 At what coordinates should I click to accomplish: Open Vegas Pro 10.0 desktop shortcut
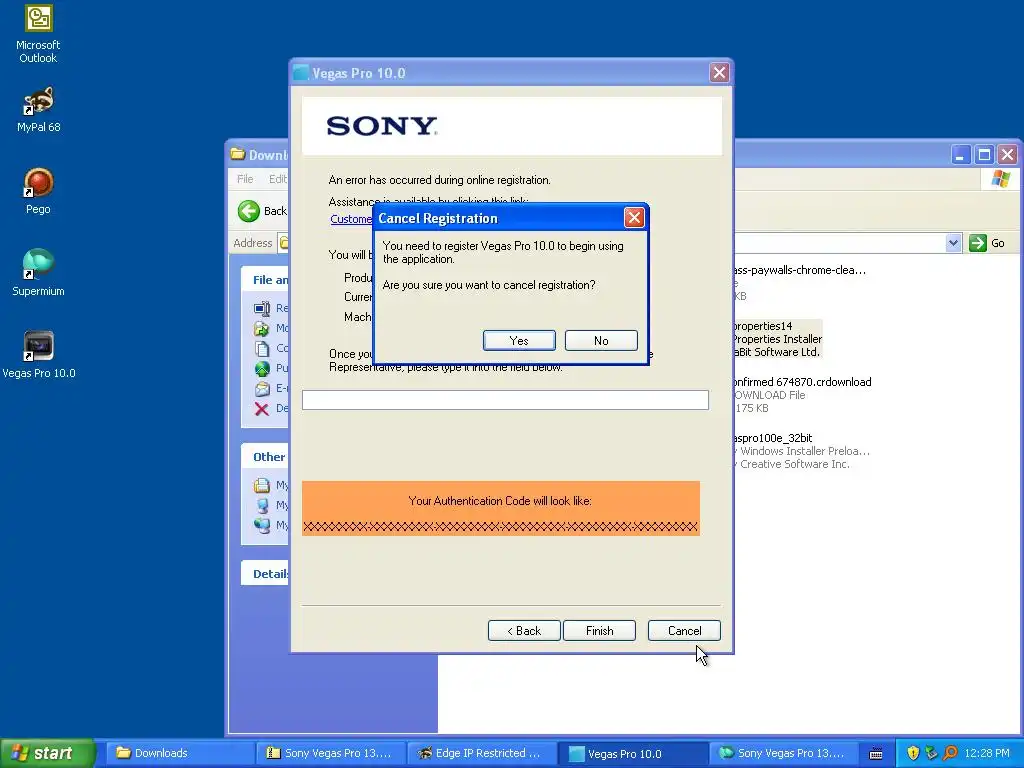coord(39,355)
